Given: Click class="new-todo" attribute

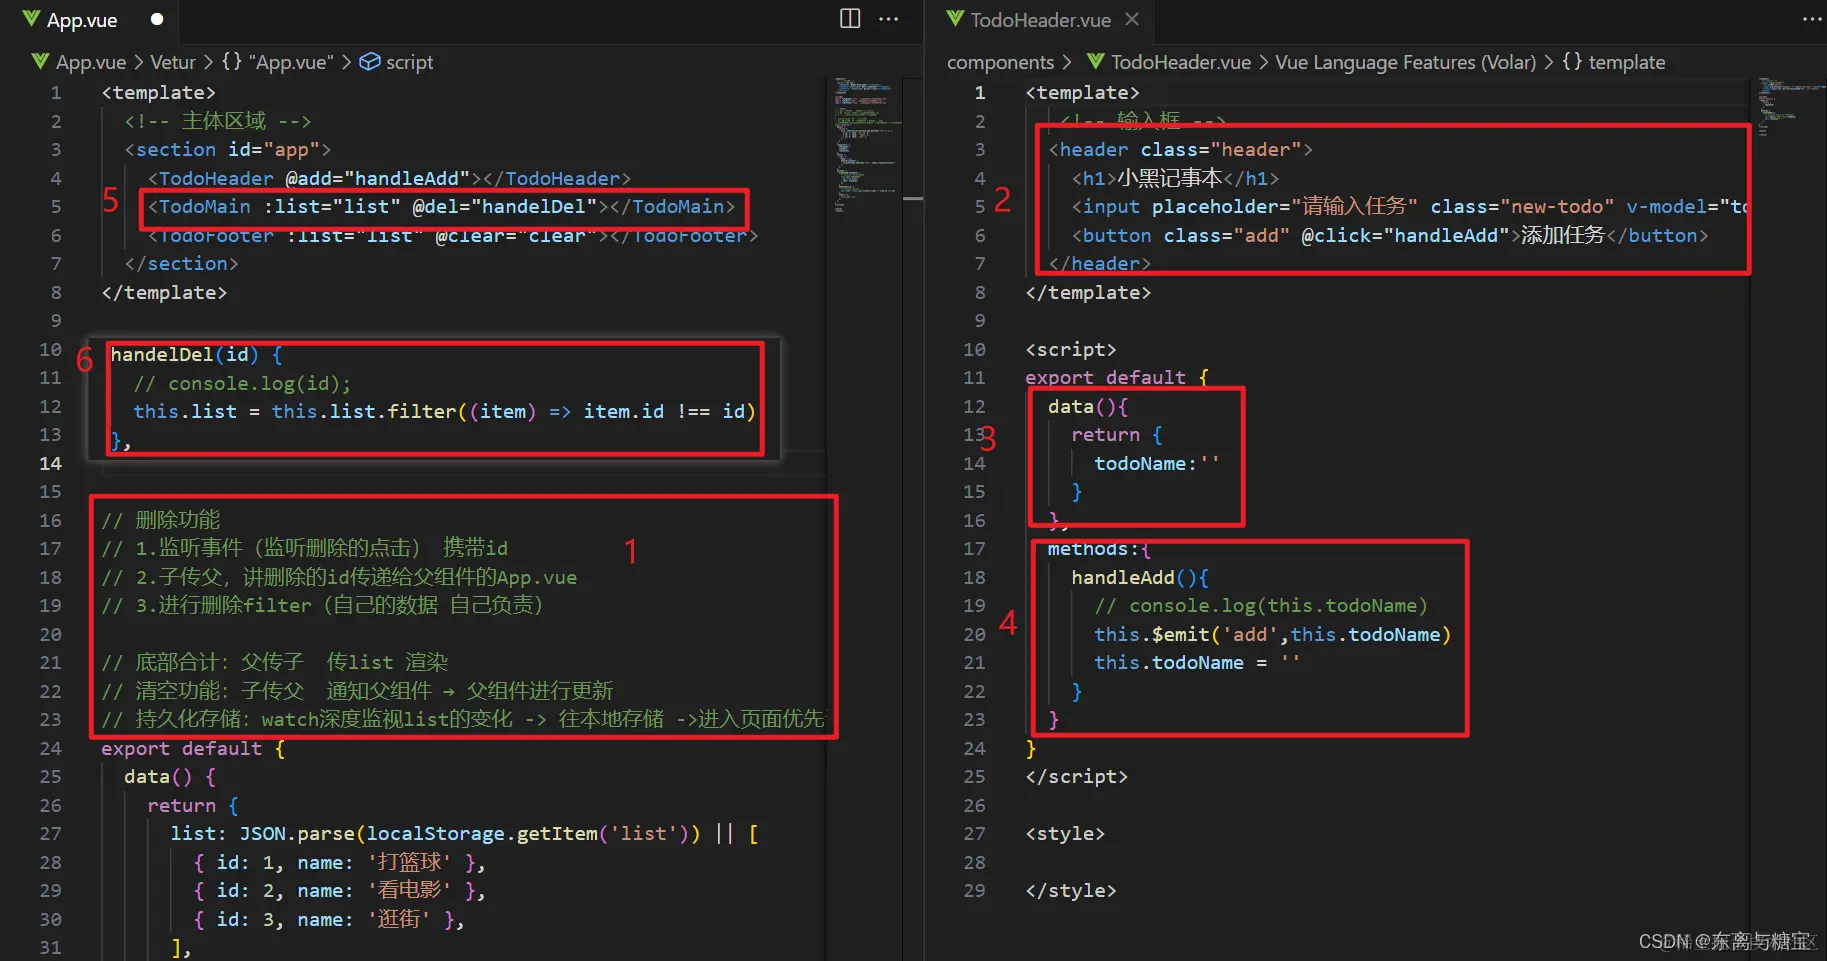Looking at the screenshot, I should [x=1522, y=206].
